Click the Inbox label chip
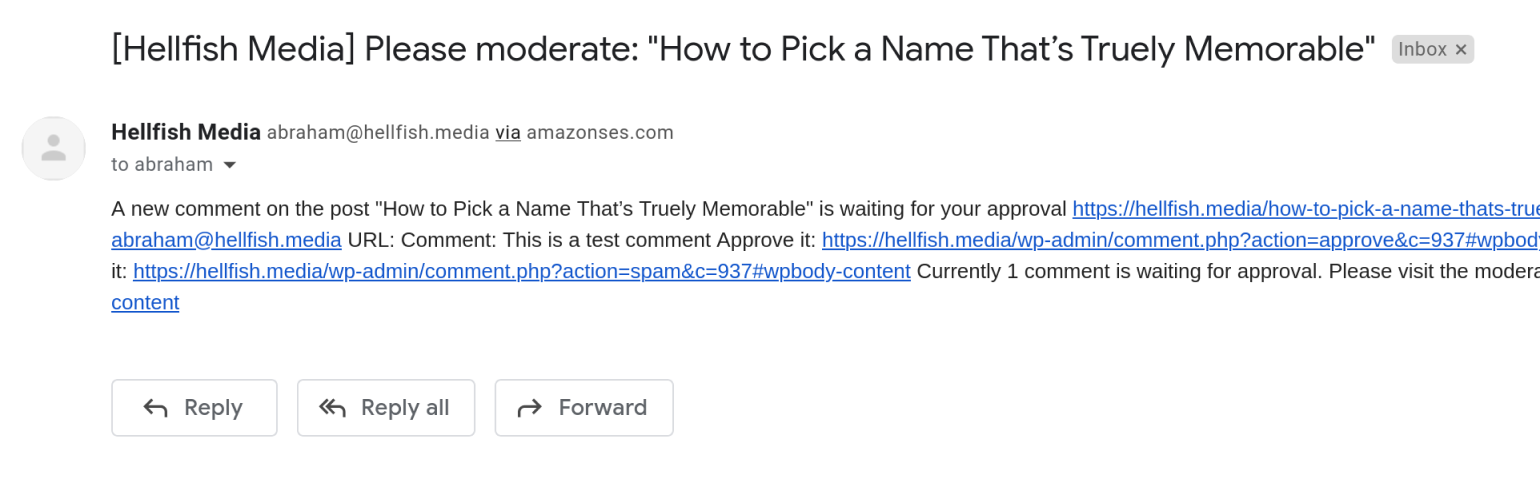 (x=1432, y=49)
